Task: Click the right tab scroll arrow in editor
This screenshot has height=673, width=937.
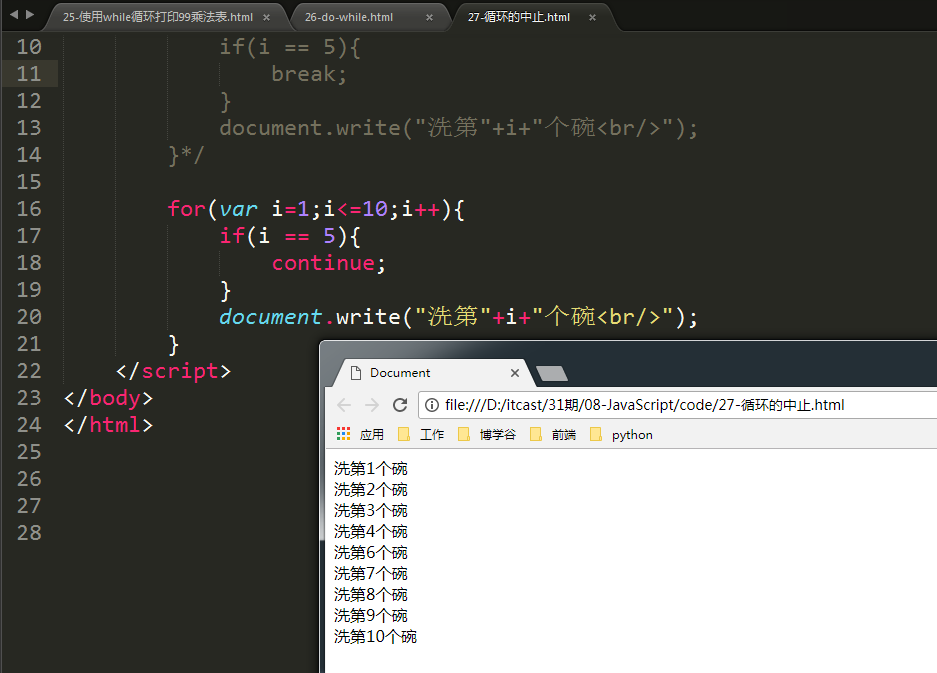Action: pos(29,14)
